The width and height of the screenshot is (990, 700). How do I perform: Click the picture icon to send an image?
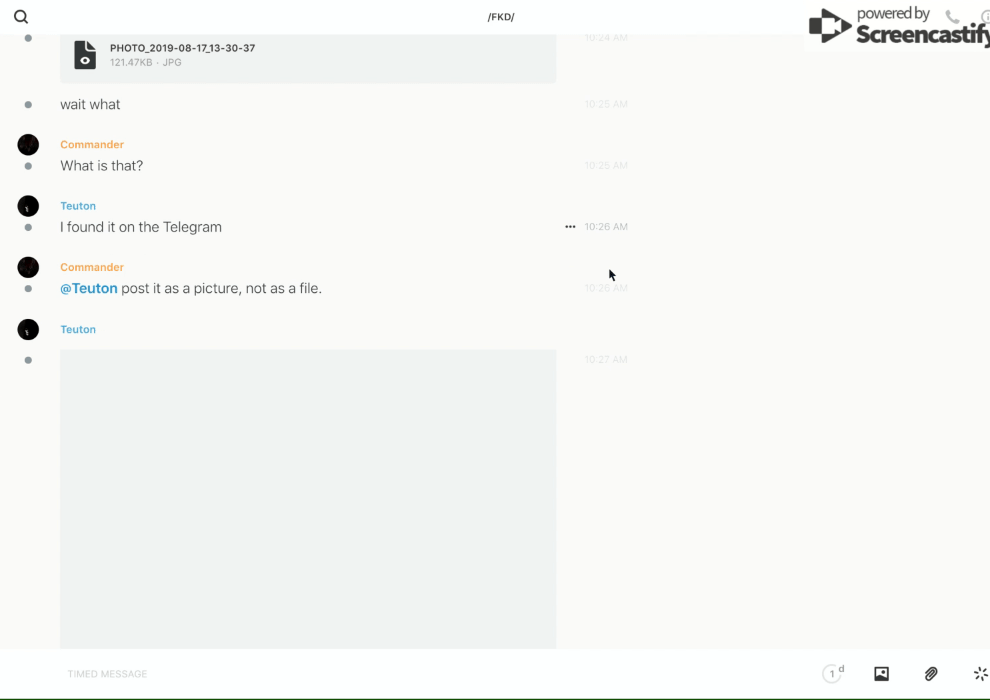click(881, 674)
